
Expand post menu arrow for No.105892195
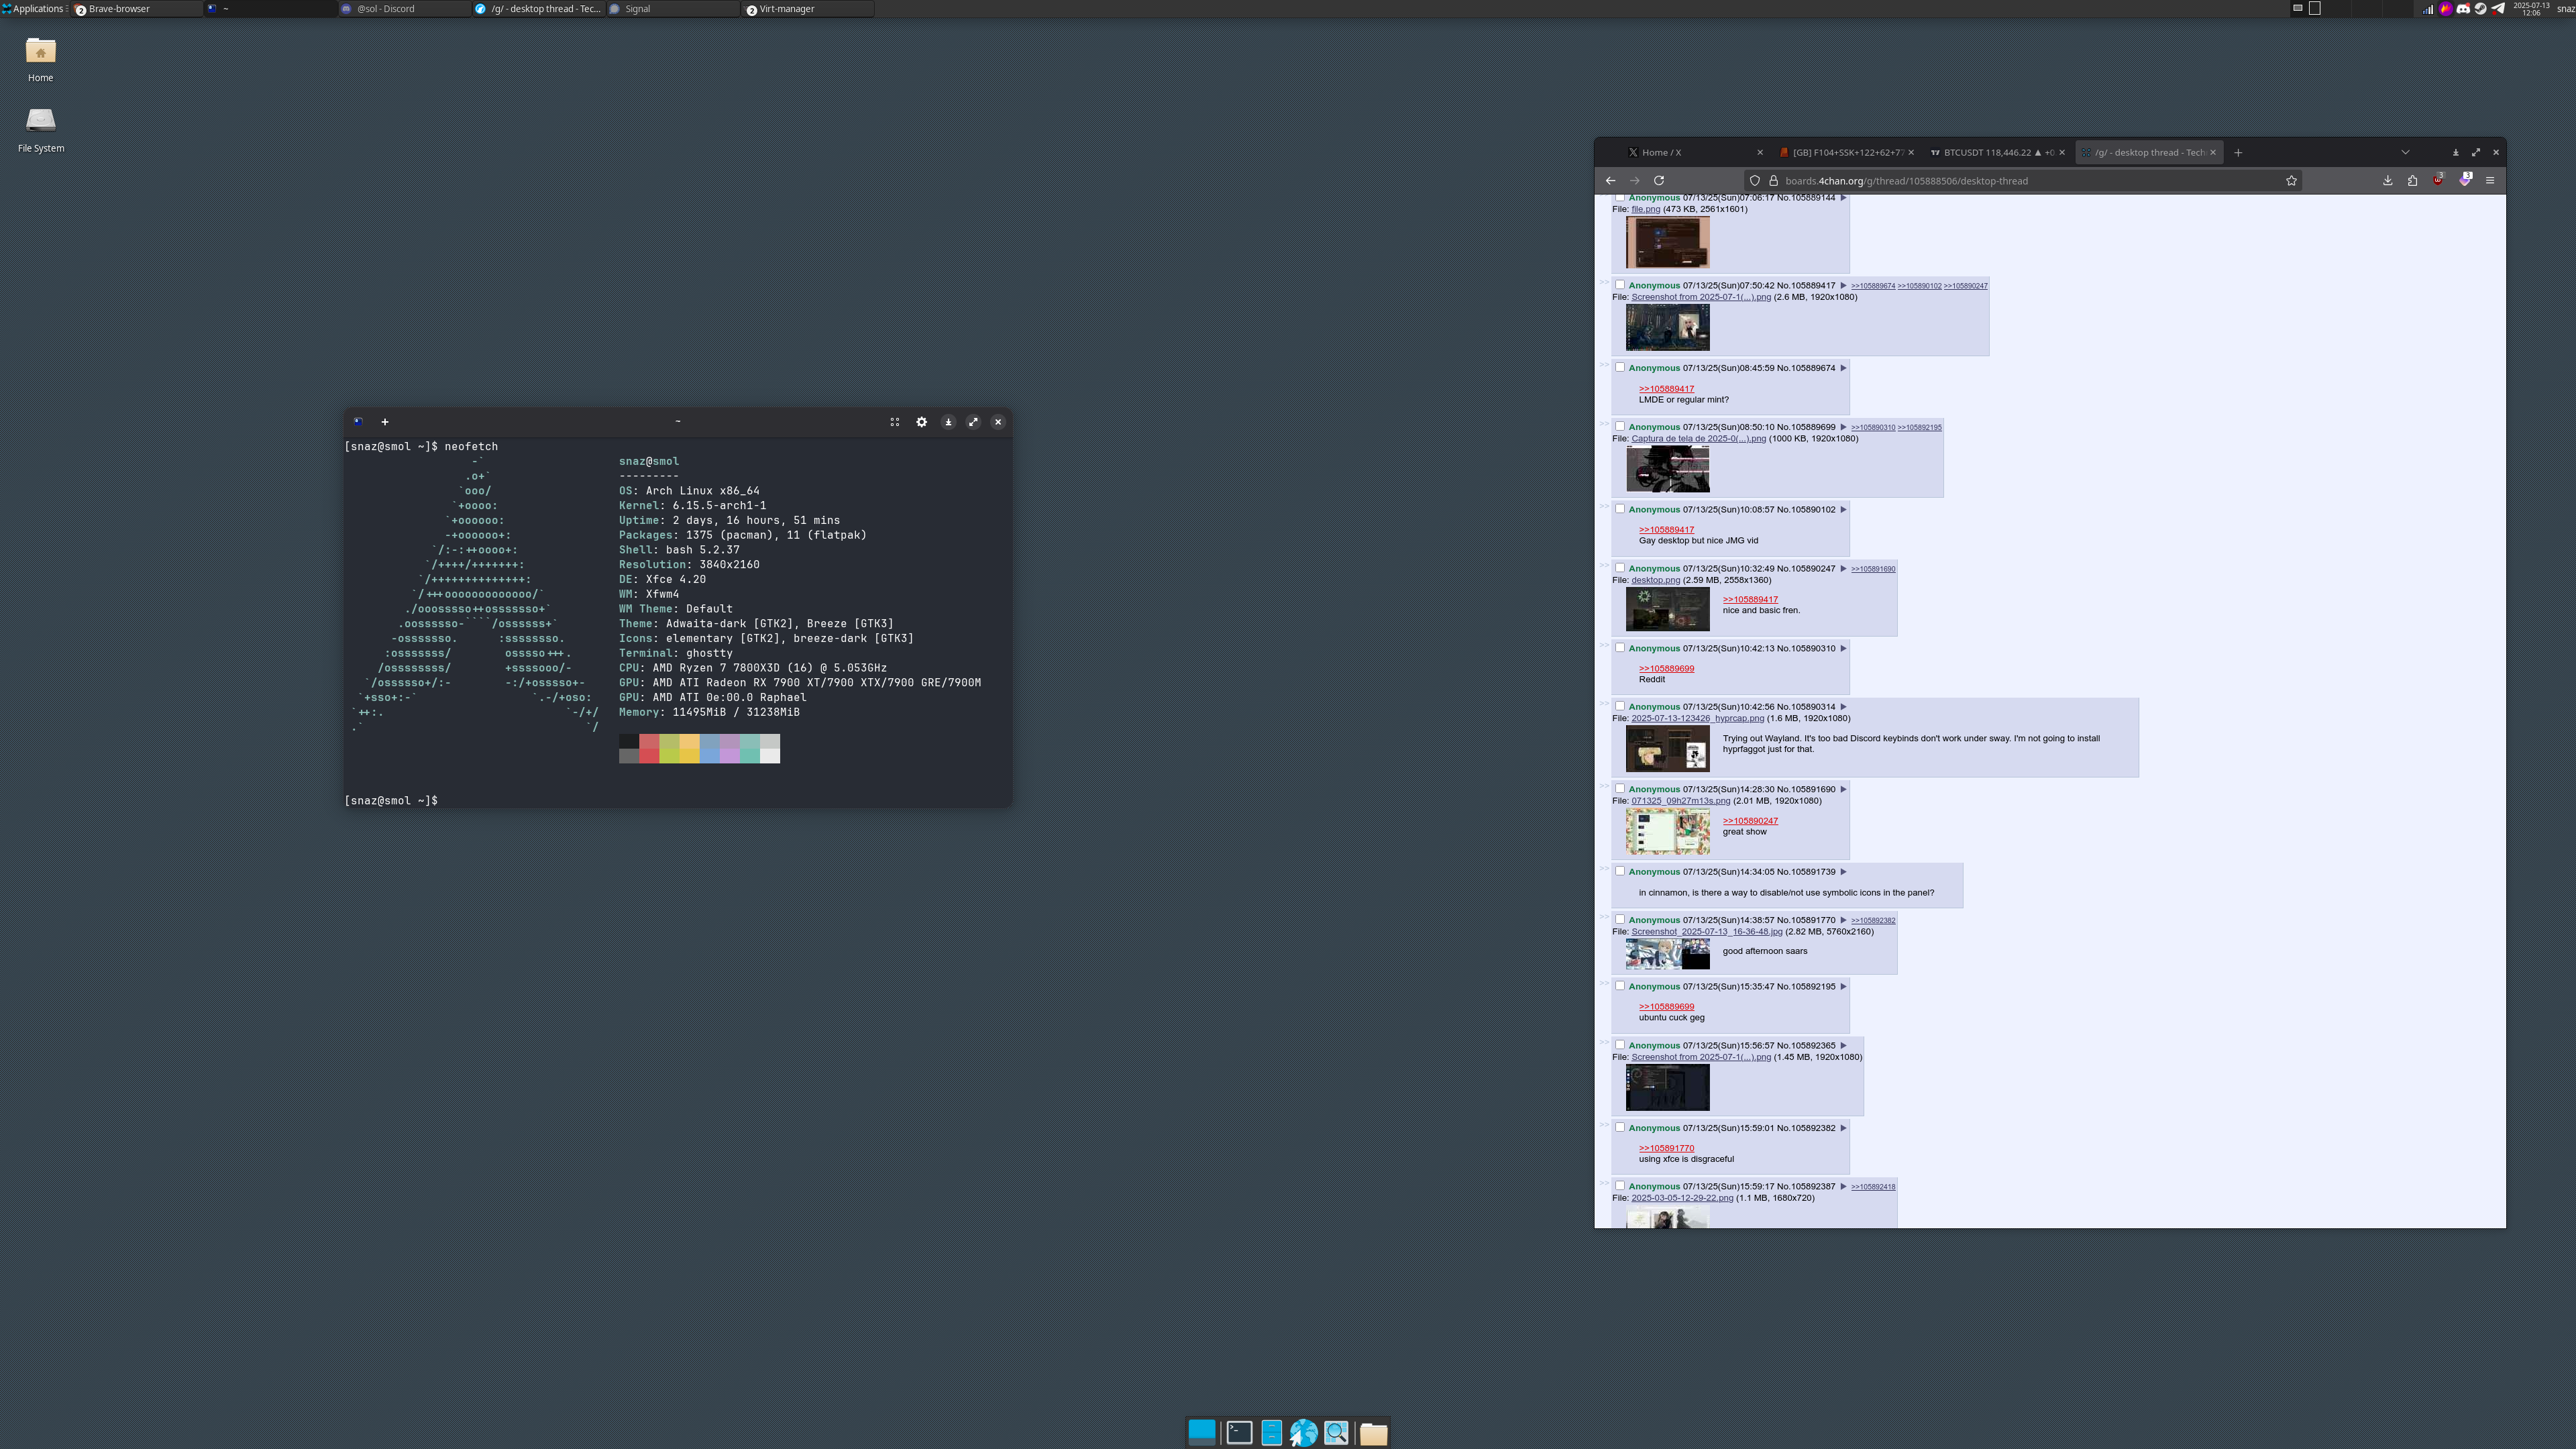click(x=1843, y=987)
